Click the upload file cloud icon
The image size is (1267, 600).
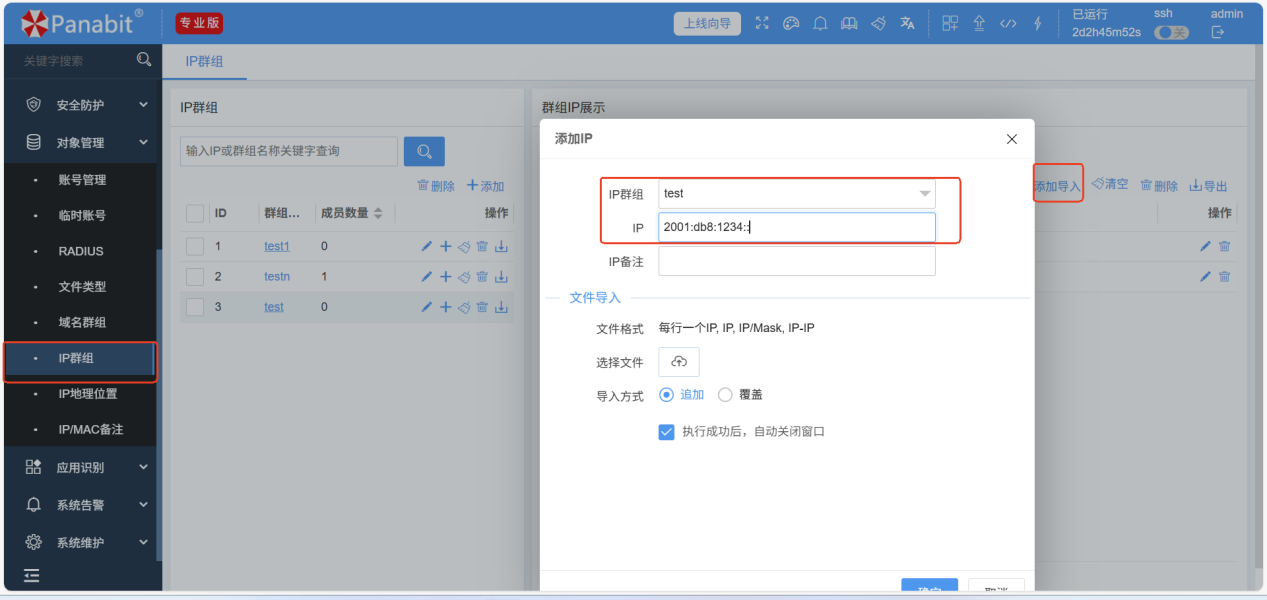(679, 362)
